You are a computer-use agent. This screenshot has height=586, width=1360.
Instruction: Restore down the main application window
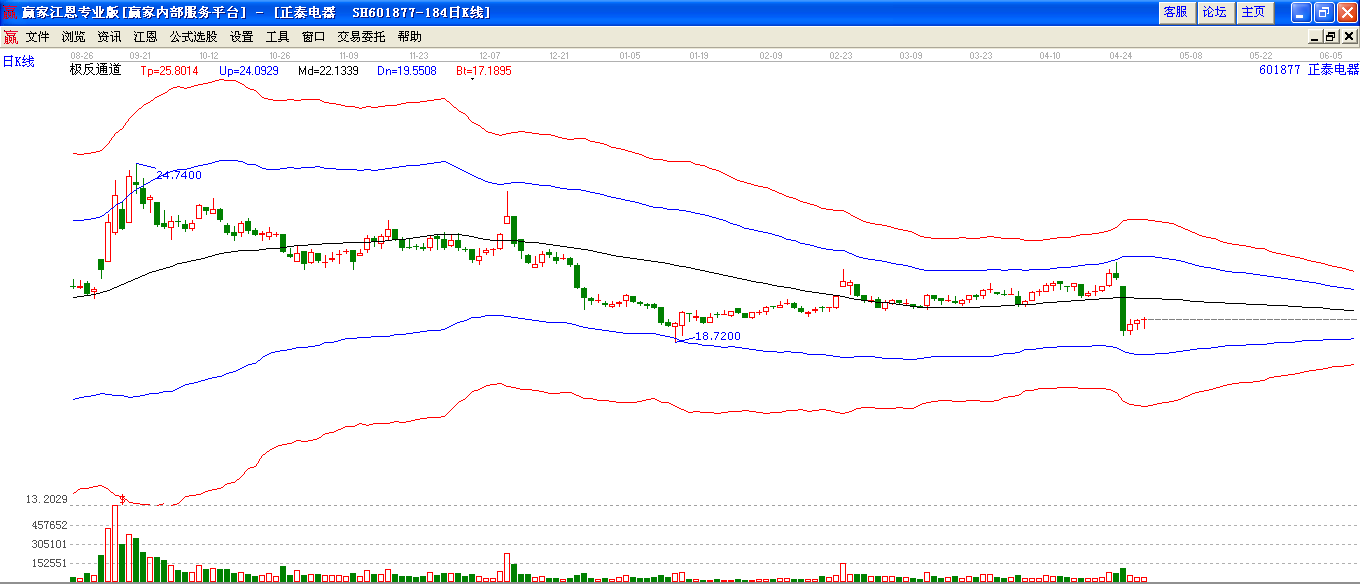1324,12
